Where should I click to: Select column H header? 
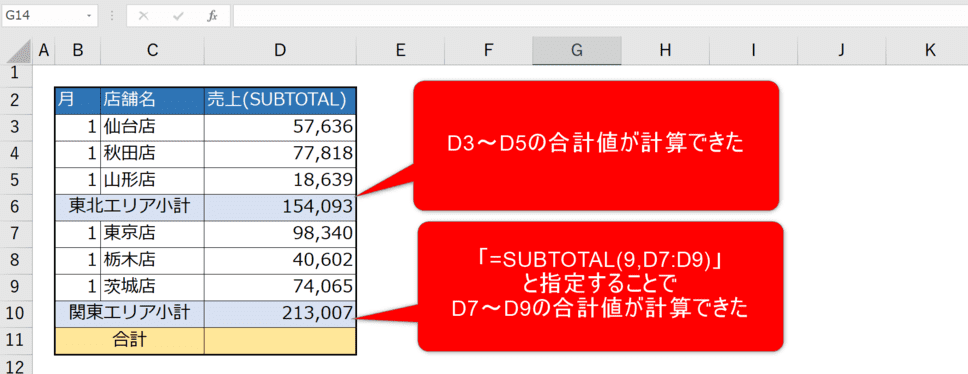tap(665, 51)
